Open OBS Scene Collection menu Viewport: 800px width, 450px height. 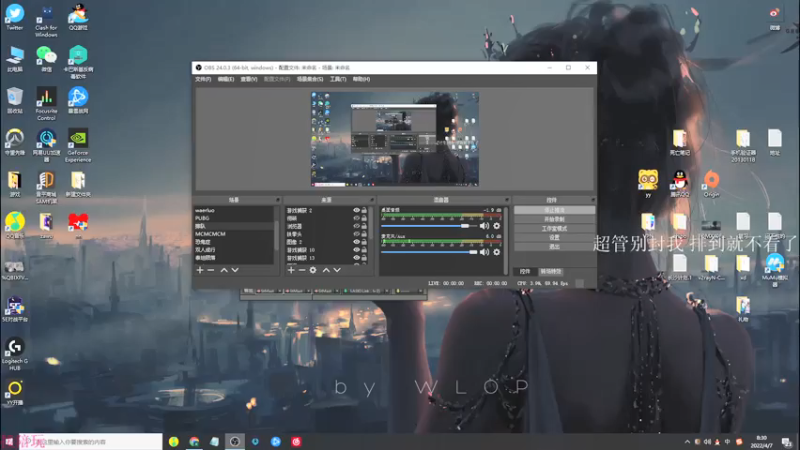click(x=310, y=79)
